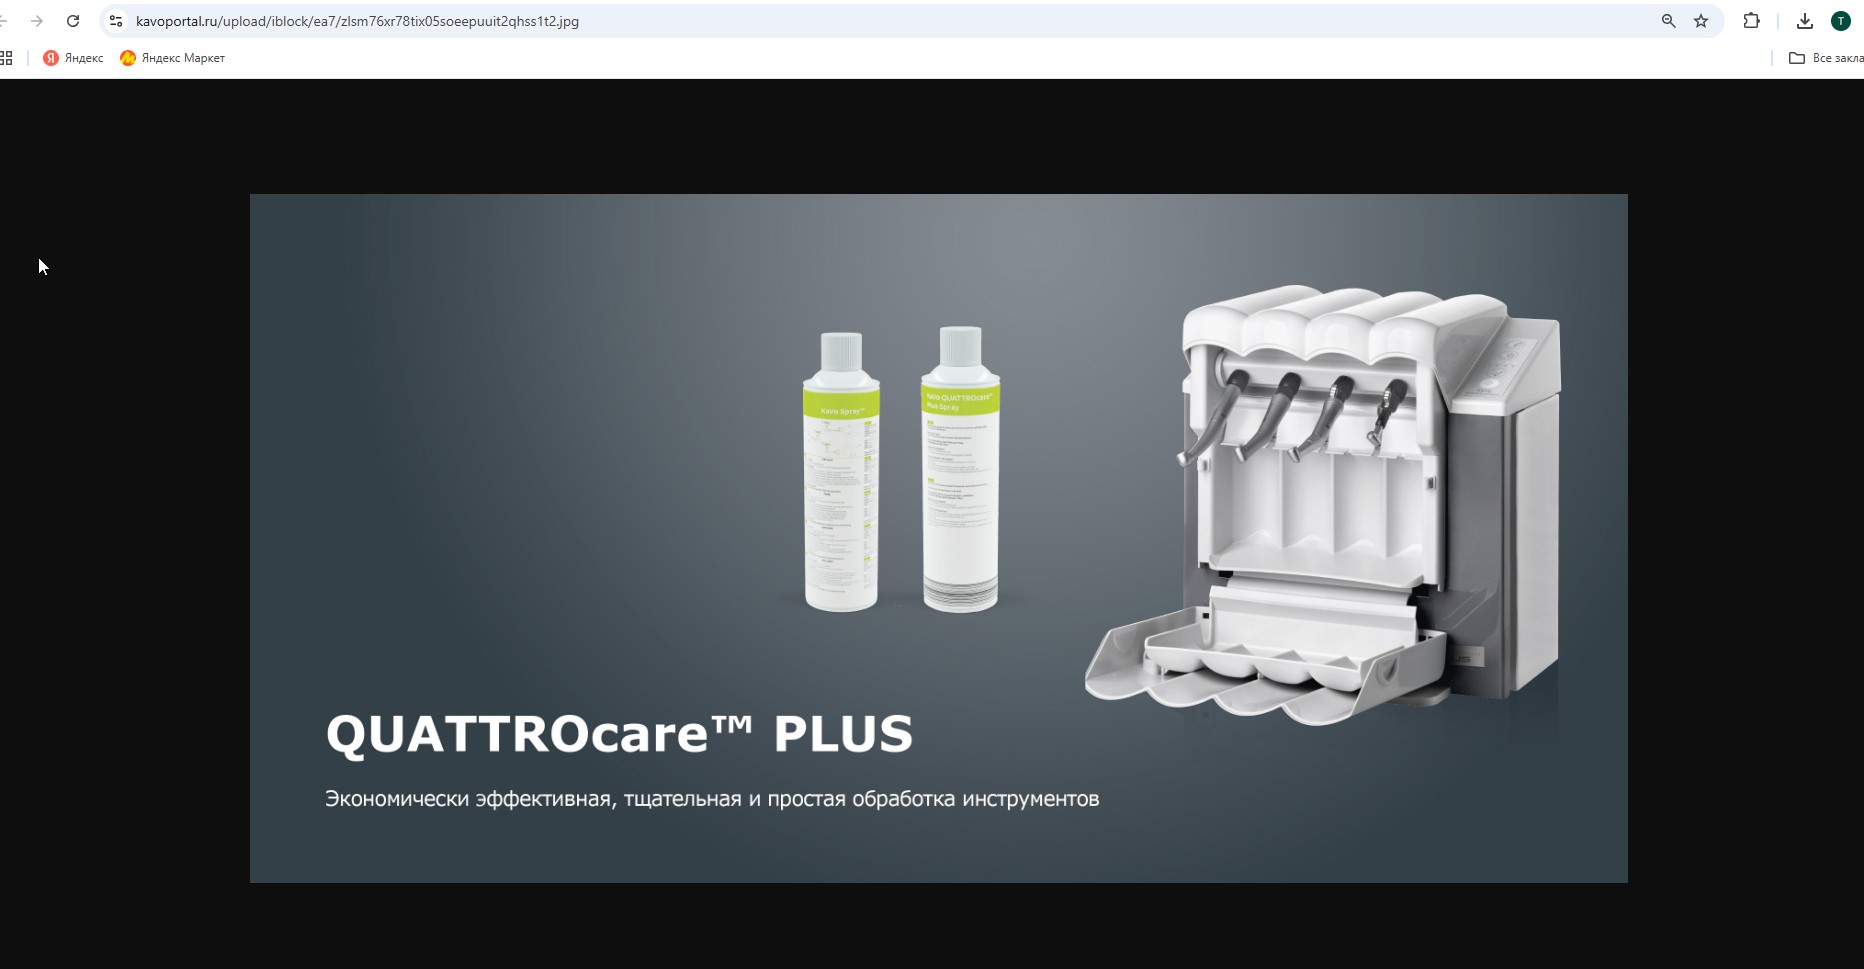Expand the Все закладки bookmarks folder
The image size is (1864, 969).
(x=1826, y=58)
